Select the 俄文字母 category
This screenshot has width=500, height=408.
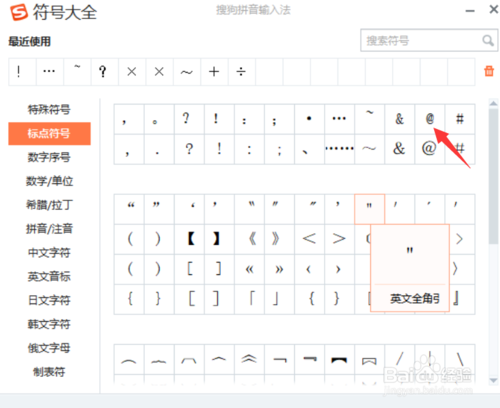pos(49,348)
